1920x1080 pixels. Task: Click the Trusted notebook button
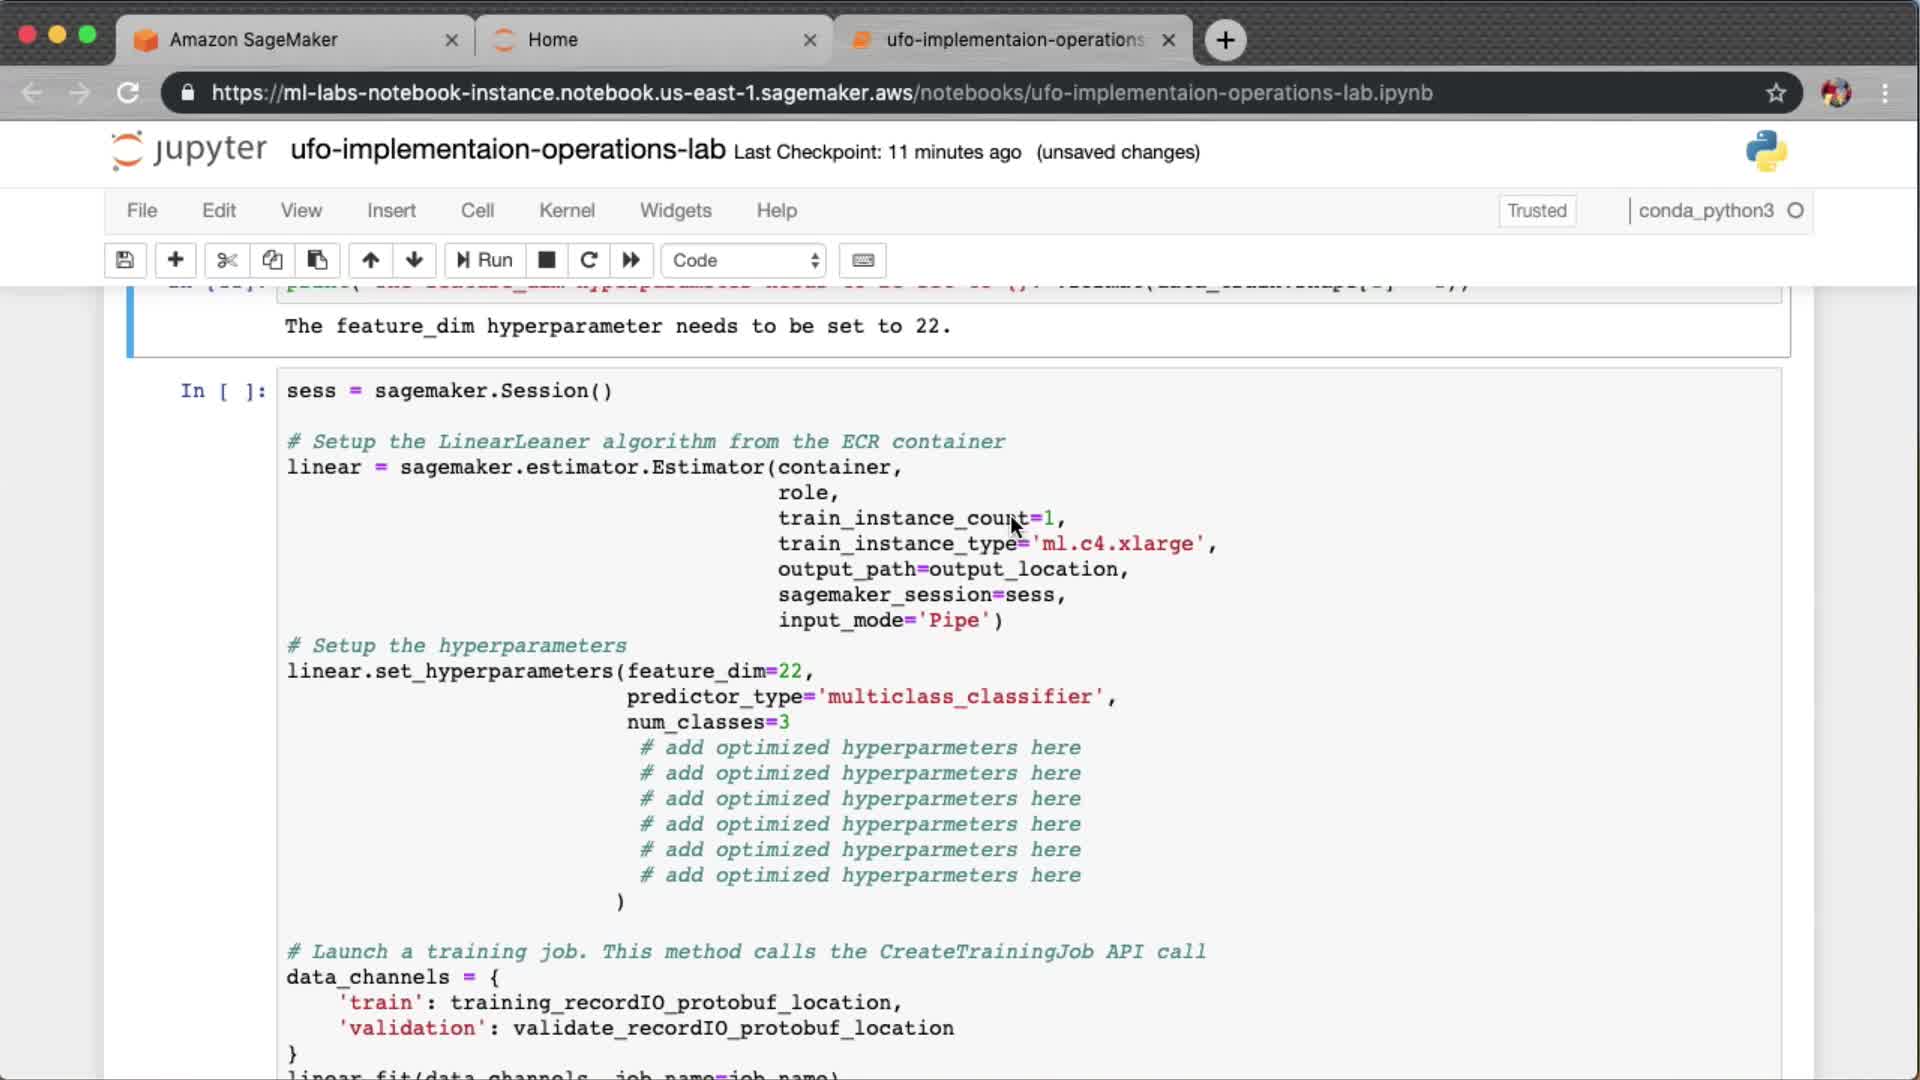[x=1536, y=210]
